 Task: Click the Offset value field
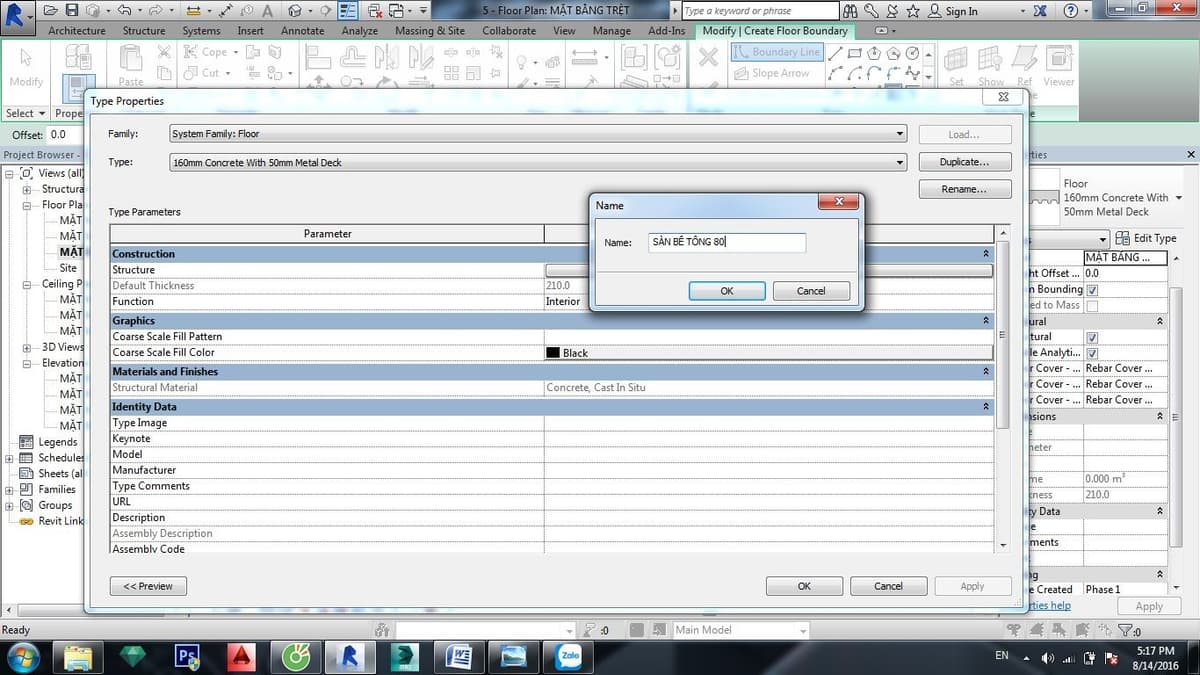(x=66, y=134)
